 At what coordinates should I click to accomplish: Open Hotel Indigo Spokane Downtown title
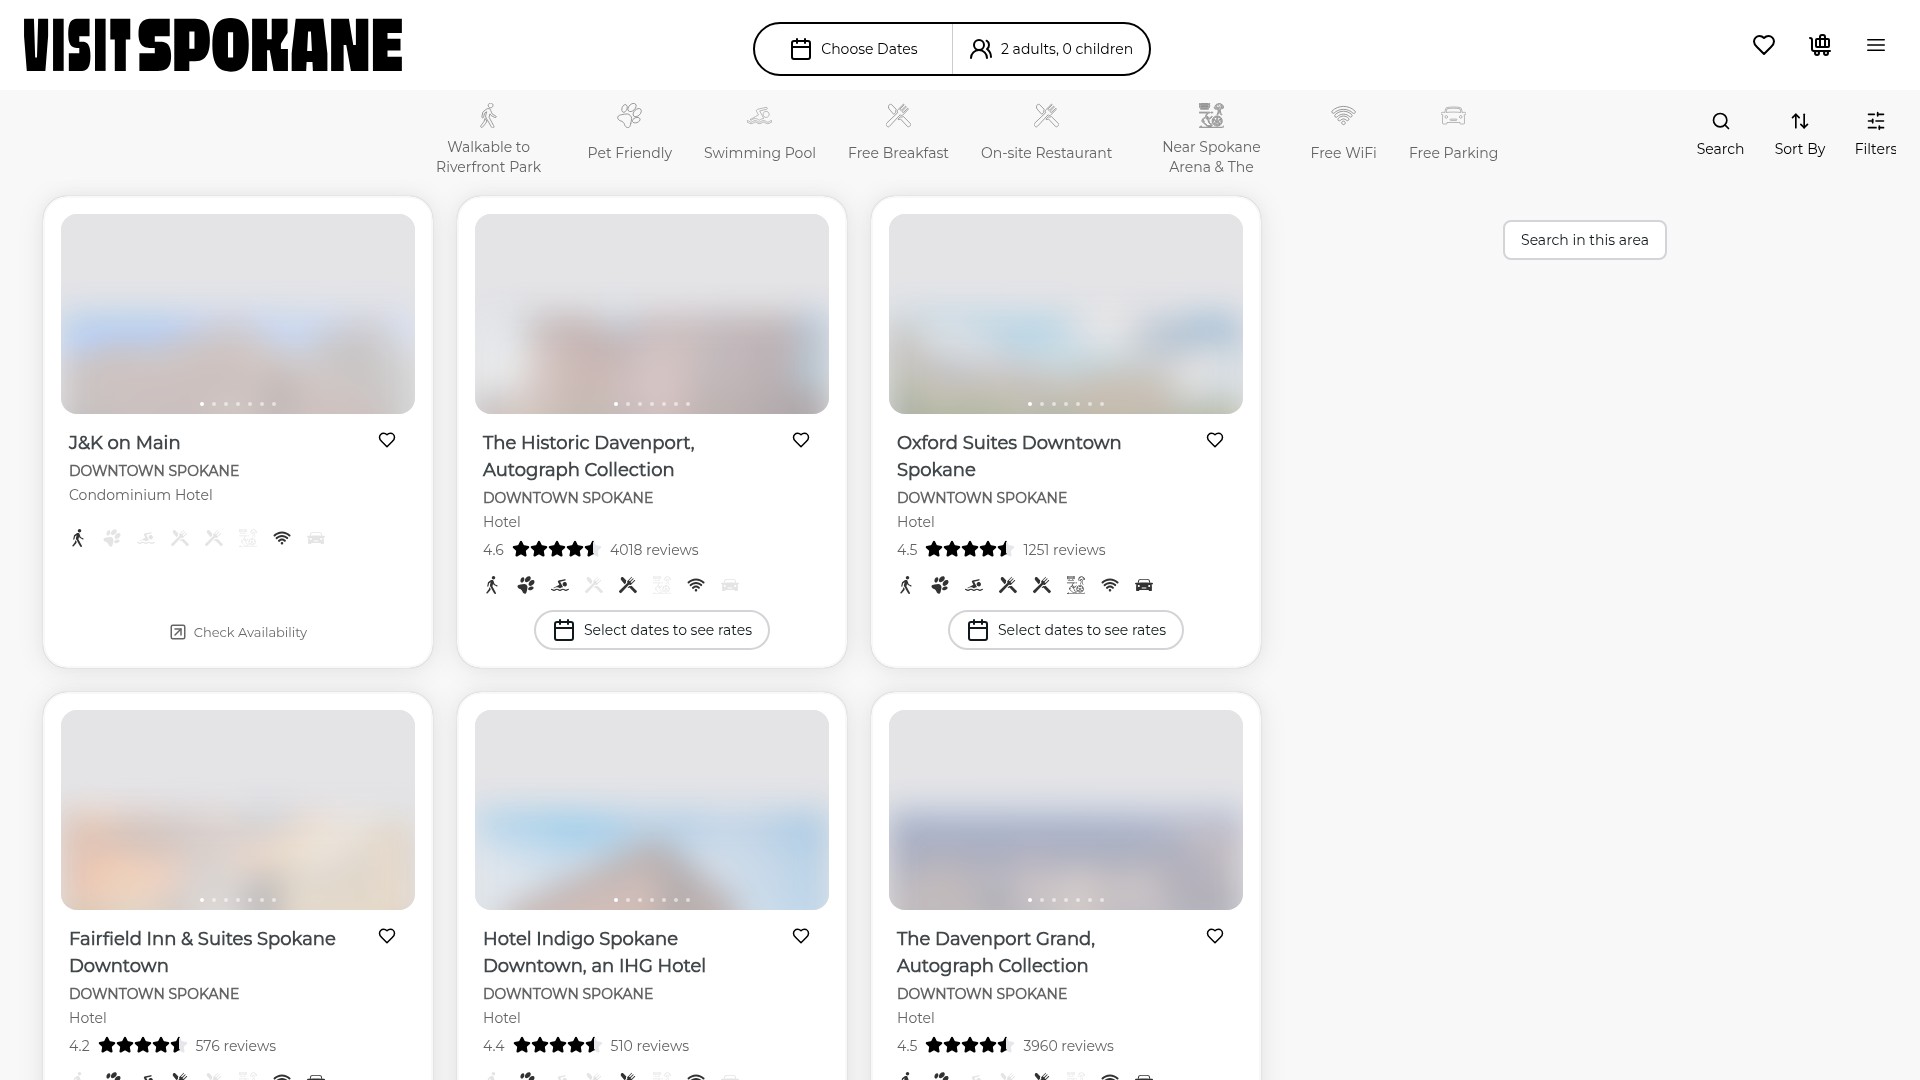point(594,952)
